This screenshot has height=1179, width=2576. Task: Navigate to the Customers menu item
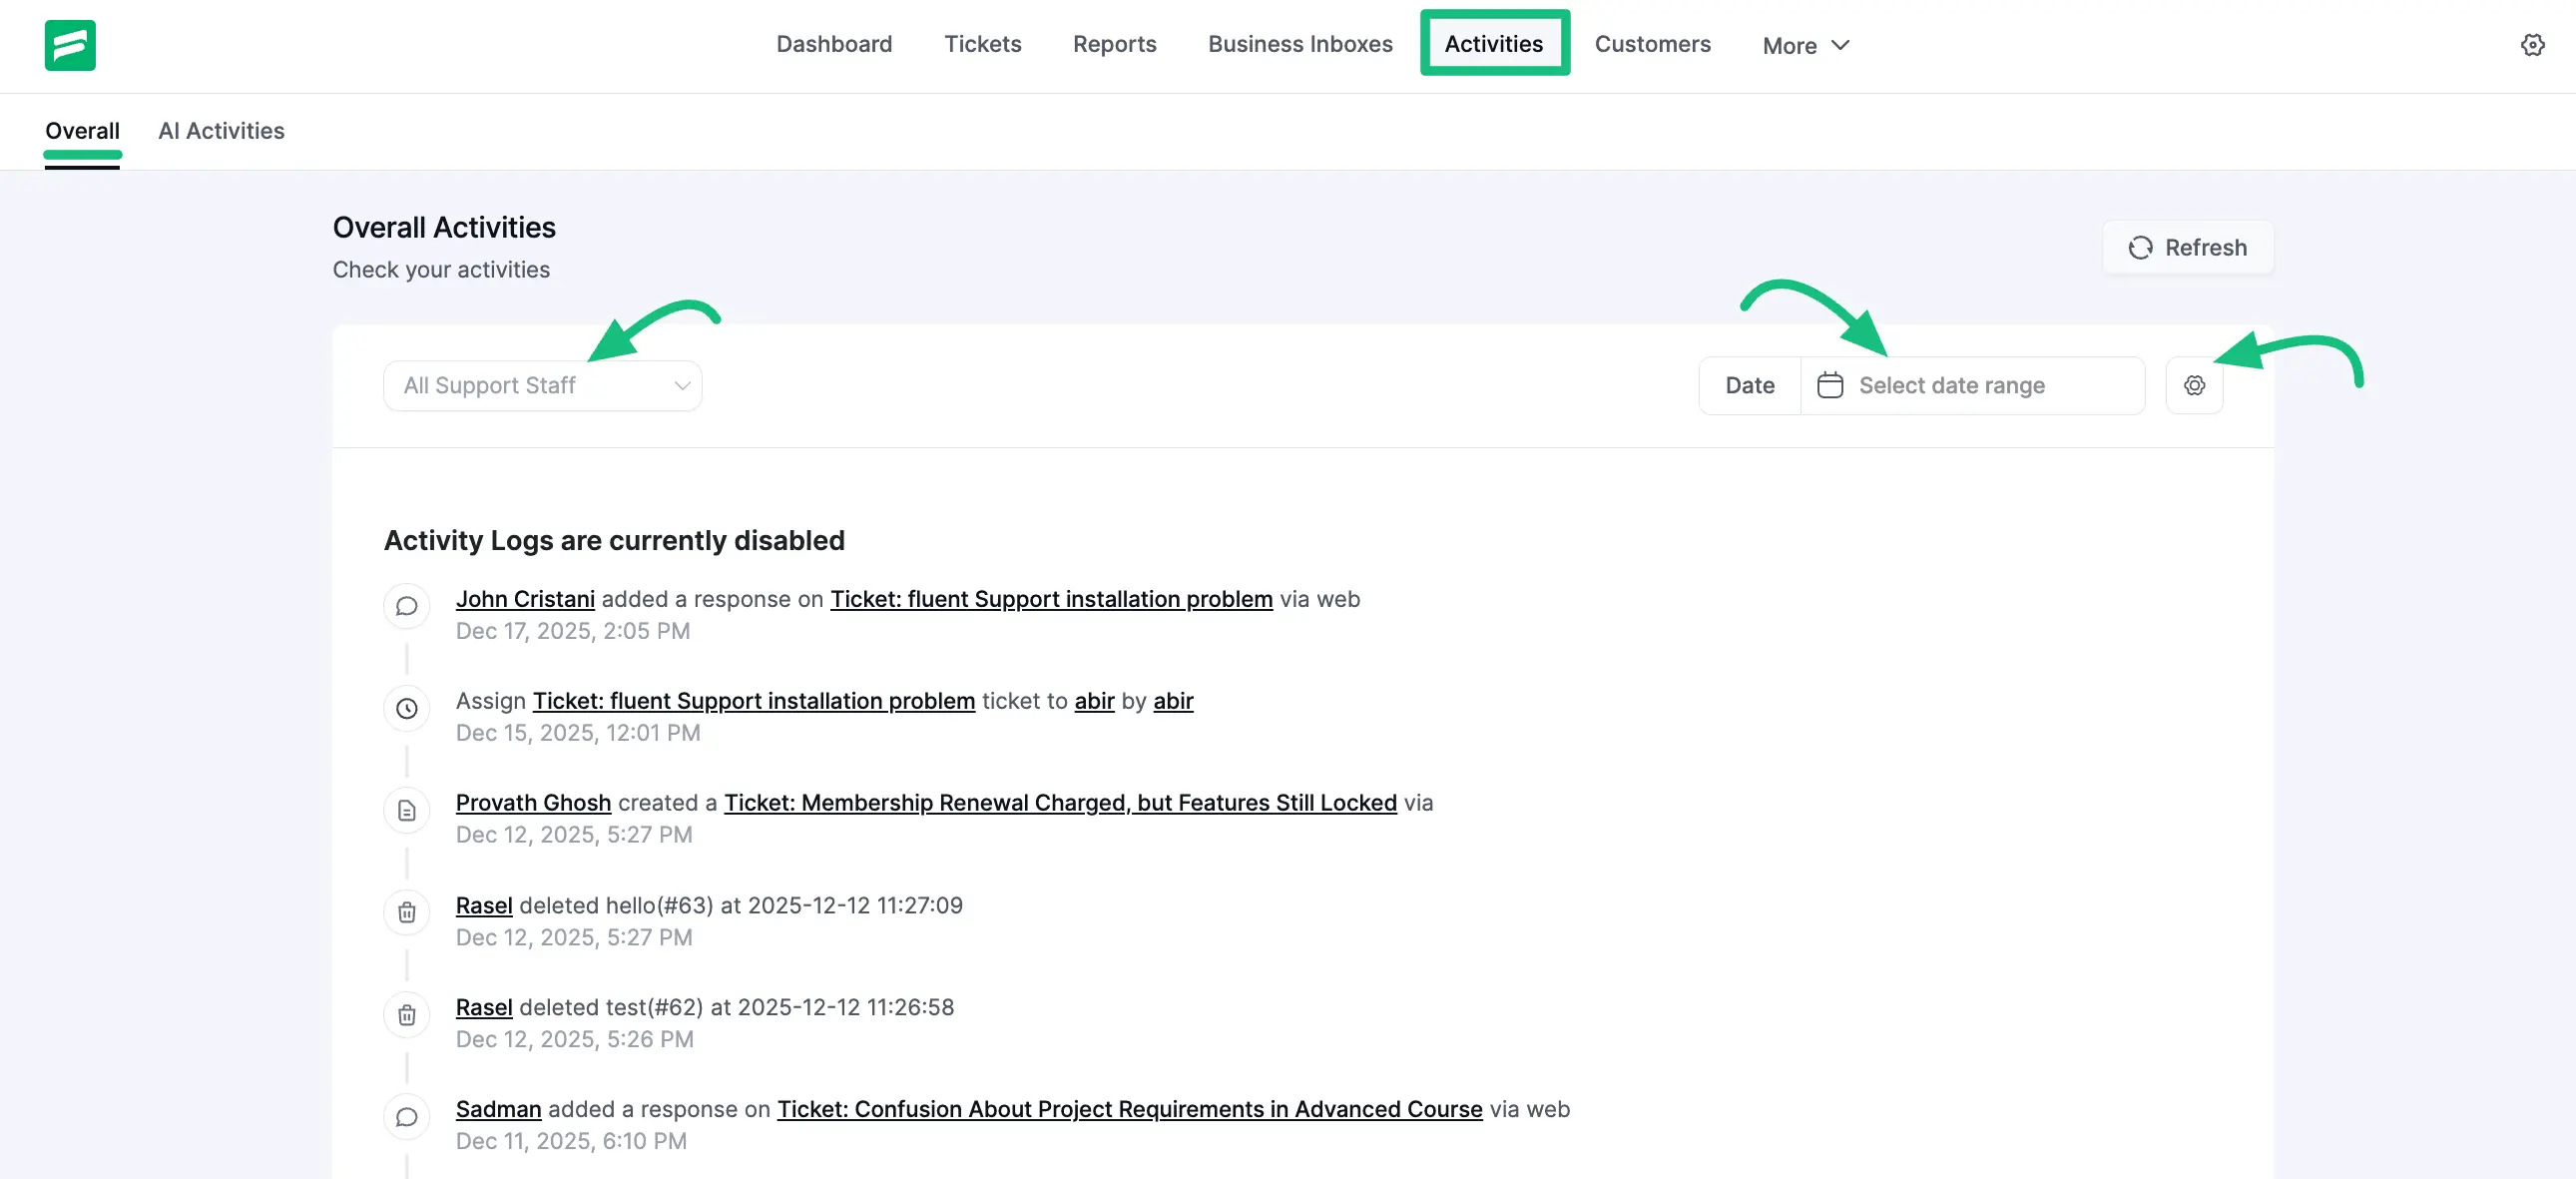(1652, 44)
